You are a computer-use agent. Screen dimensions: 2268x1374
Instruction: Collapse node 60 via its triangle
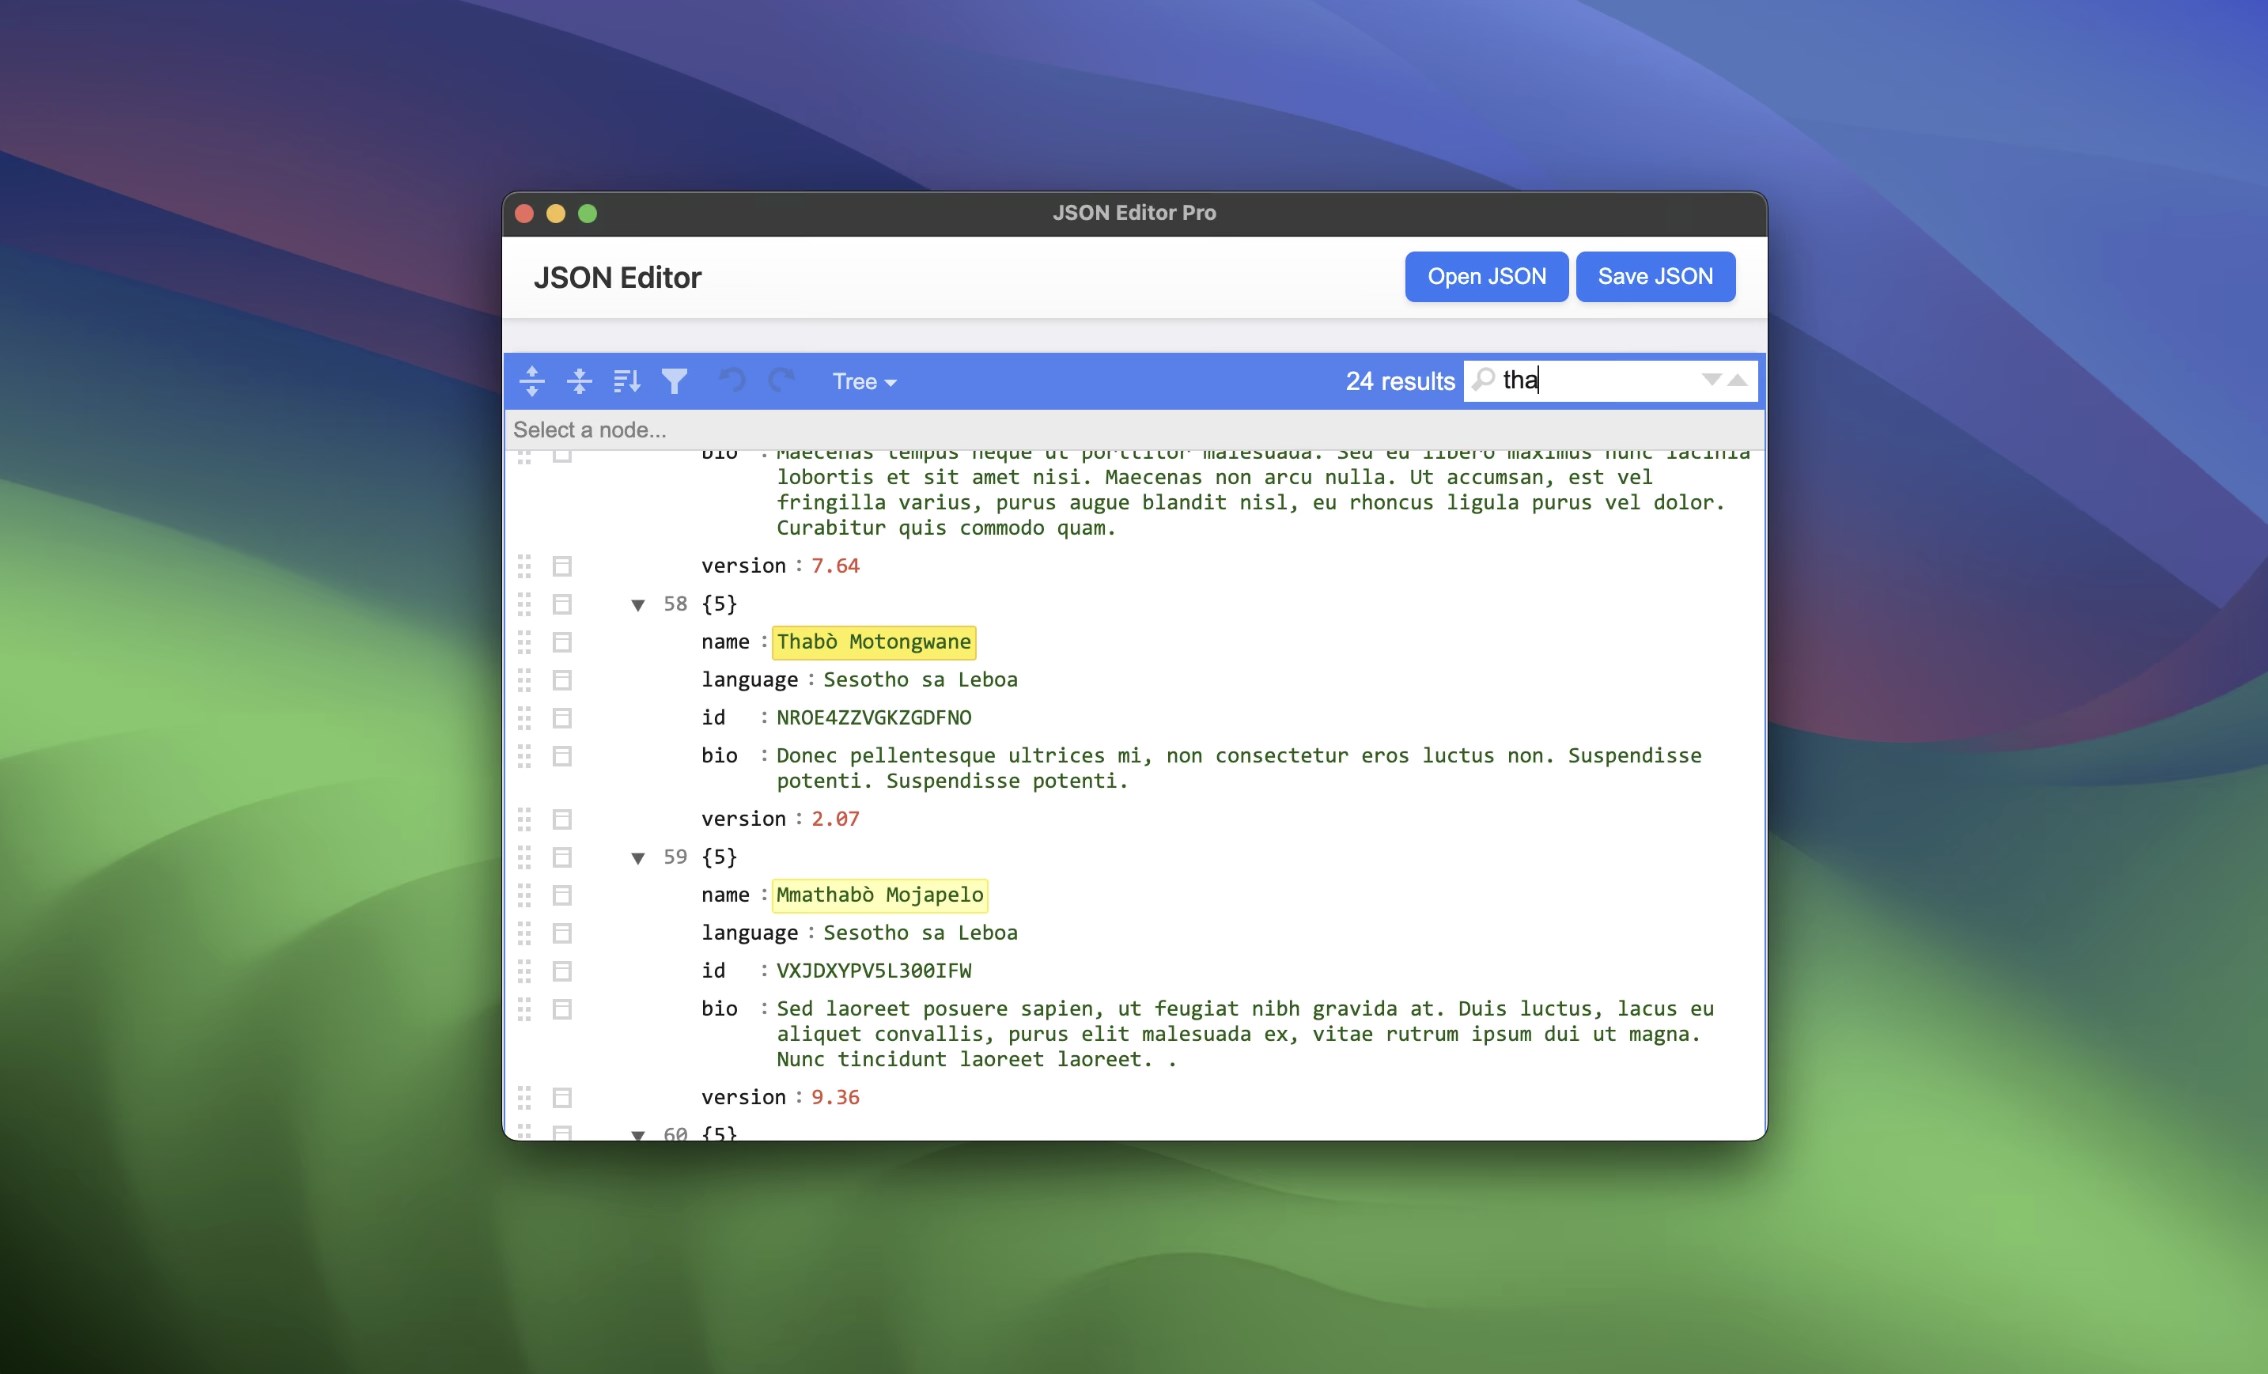pyautogui.click(x=639, y=1133)
